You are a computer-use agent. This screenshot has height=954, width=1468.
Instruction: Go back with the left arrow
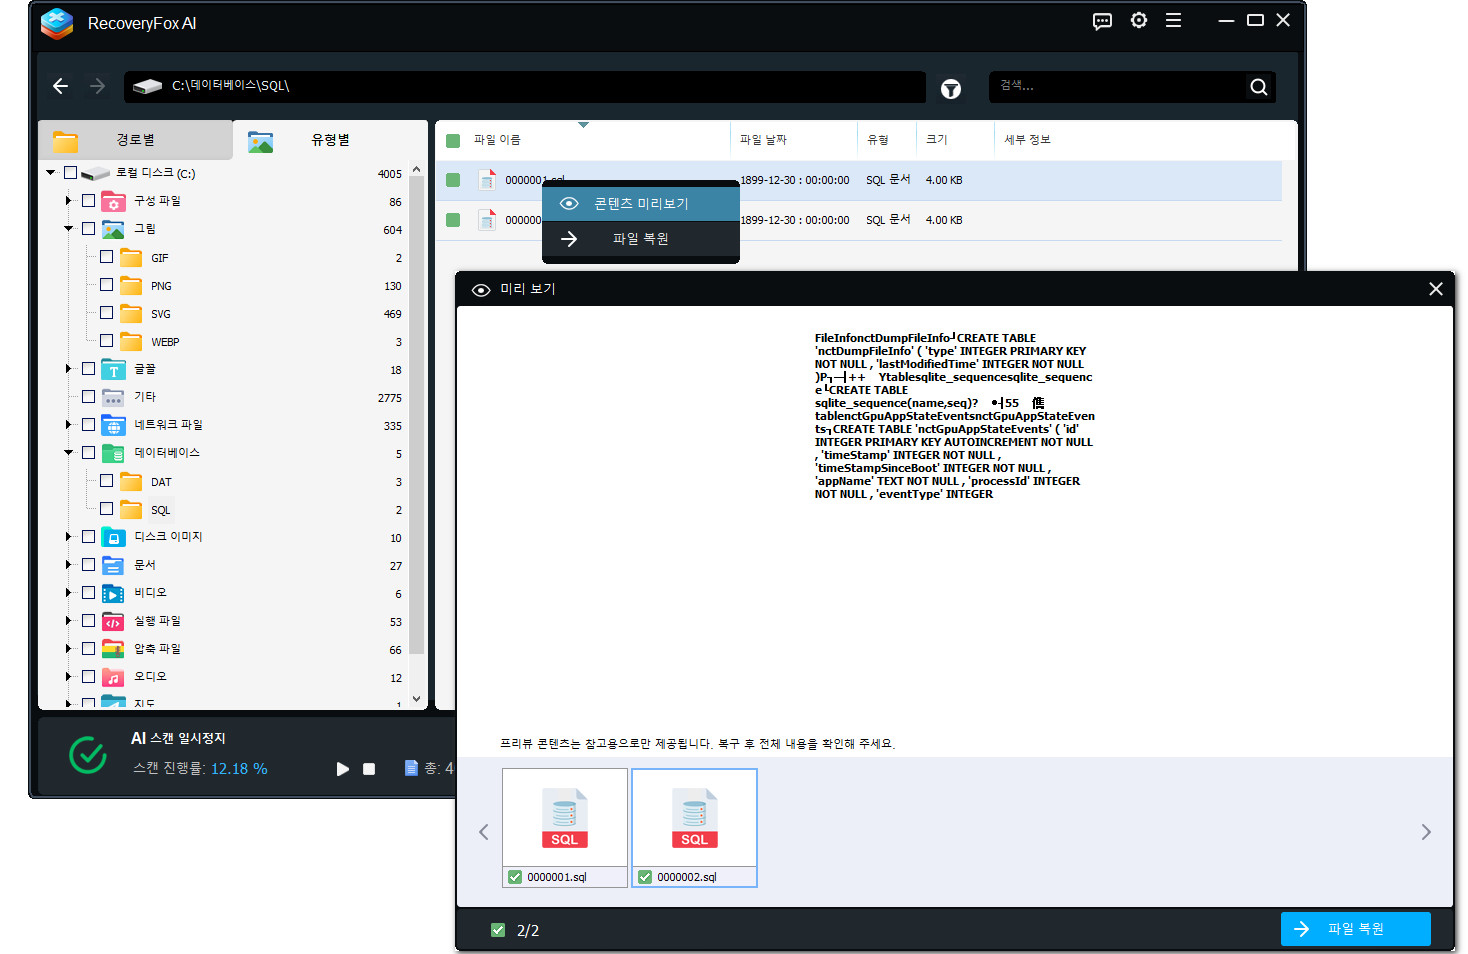[61, 86]
